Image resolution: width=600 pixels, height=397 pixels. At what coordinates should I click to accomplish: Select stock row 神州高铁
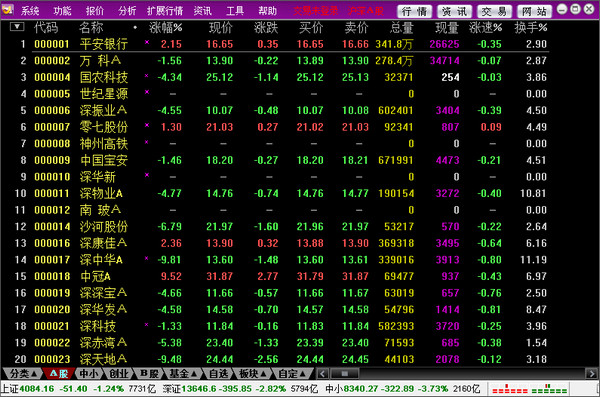pyautogui.click(x=281, y=144)
